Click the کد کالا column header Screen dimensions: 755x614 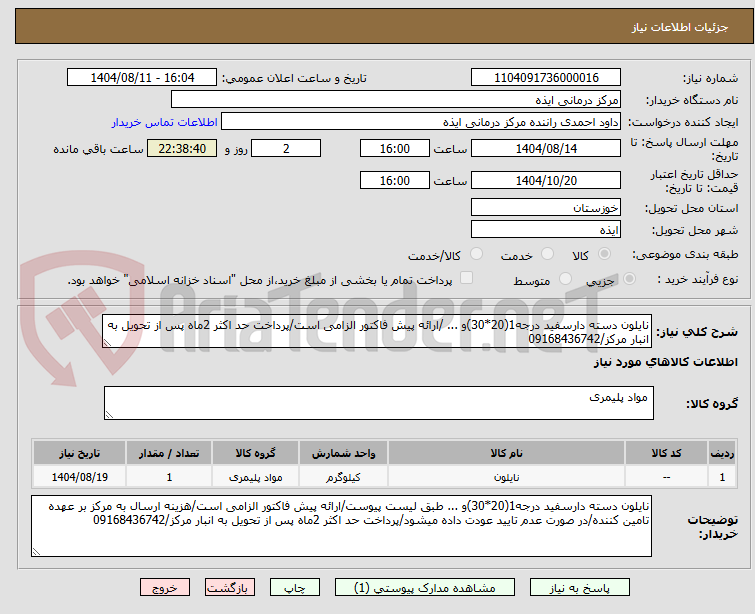click(666, 453)
